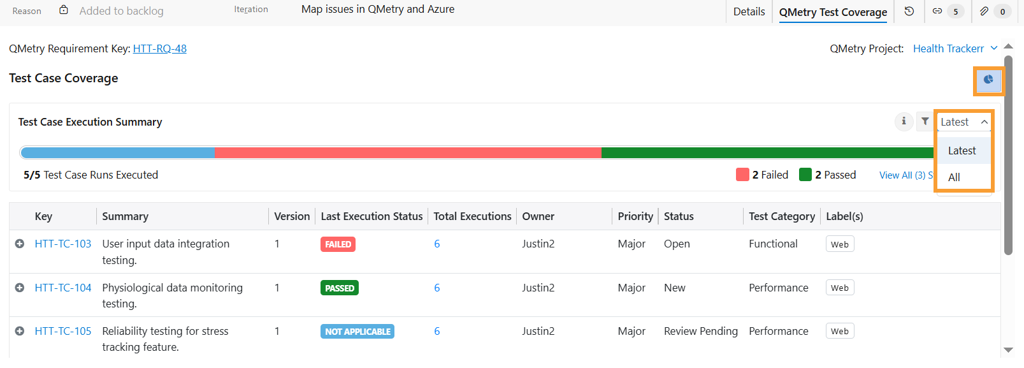The width and height of the screenshot is (1024, 368).
Task: Open total executions 6 for HTT-TC-104
Action: click(x=437, y=287)
